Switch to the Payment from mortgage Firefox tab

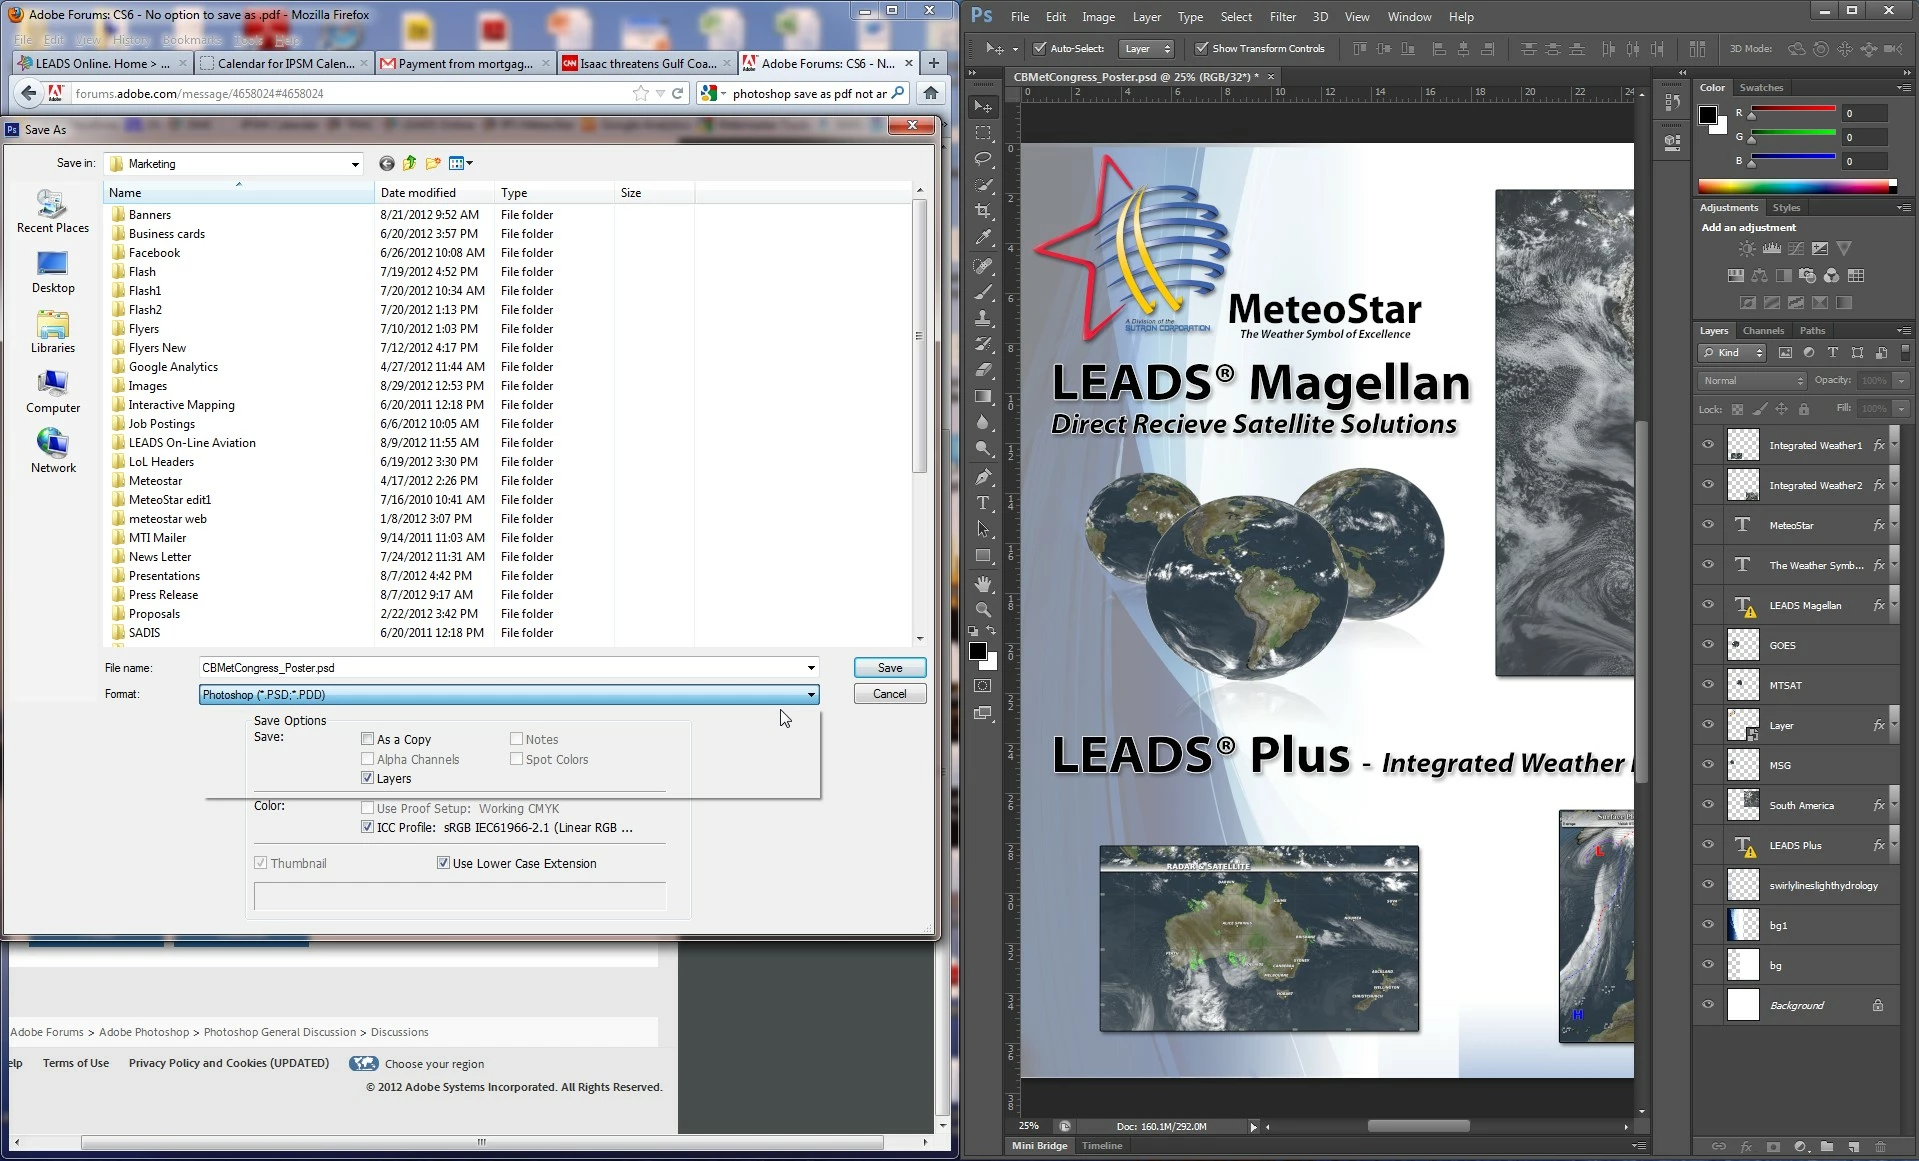click(465, 63)
